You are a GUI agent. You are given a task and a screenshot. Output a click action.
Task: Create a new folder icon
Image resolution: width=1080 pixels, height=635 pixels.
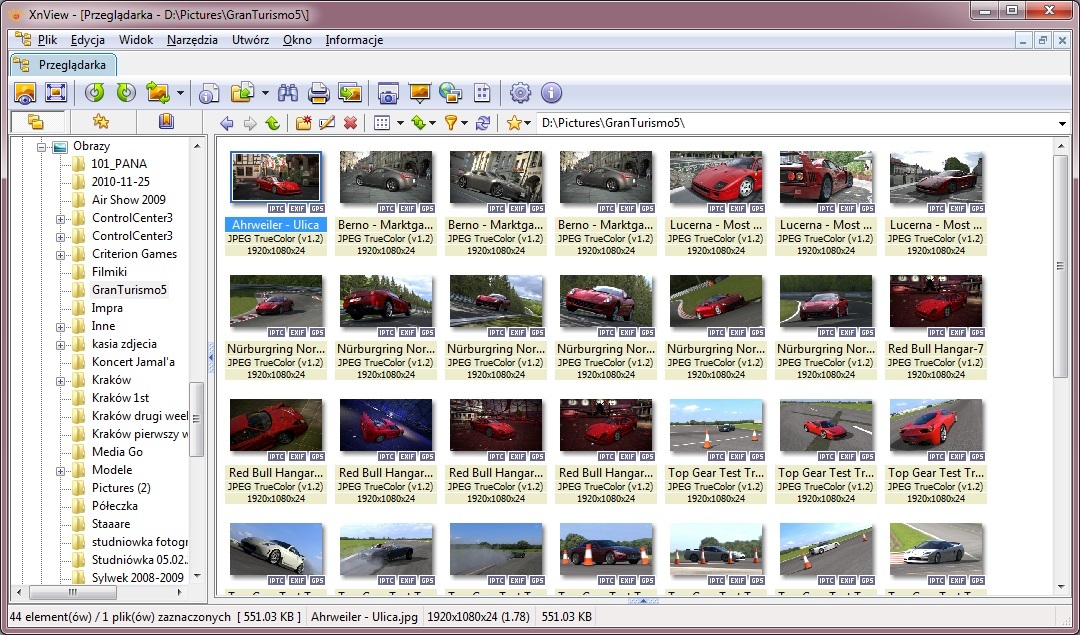point(303,123)
